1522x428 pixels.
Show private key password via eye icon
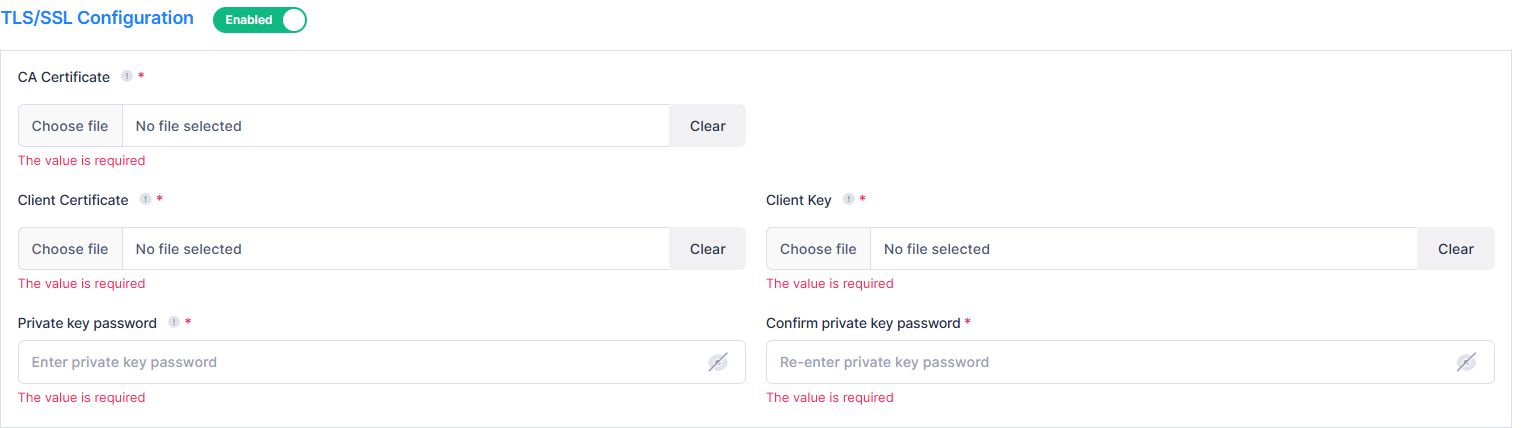(x=718, y=362)
